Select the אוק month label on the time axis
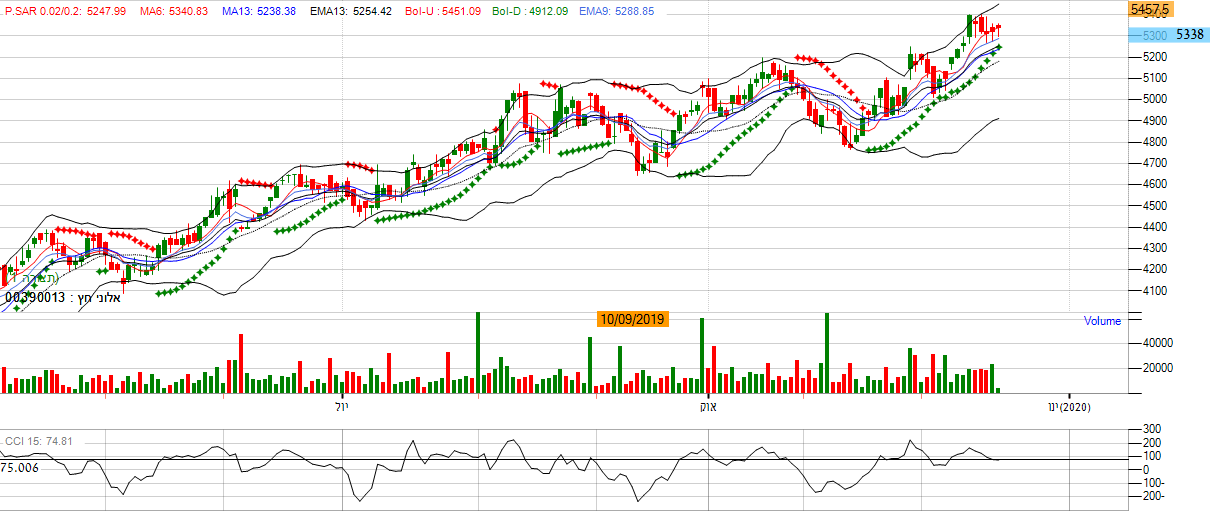The width and height of the screenshot is (1210, 516). tap(708, 407)
